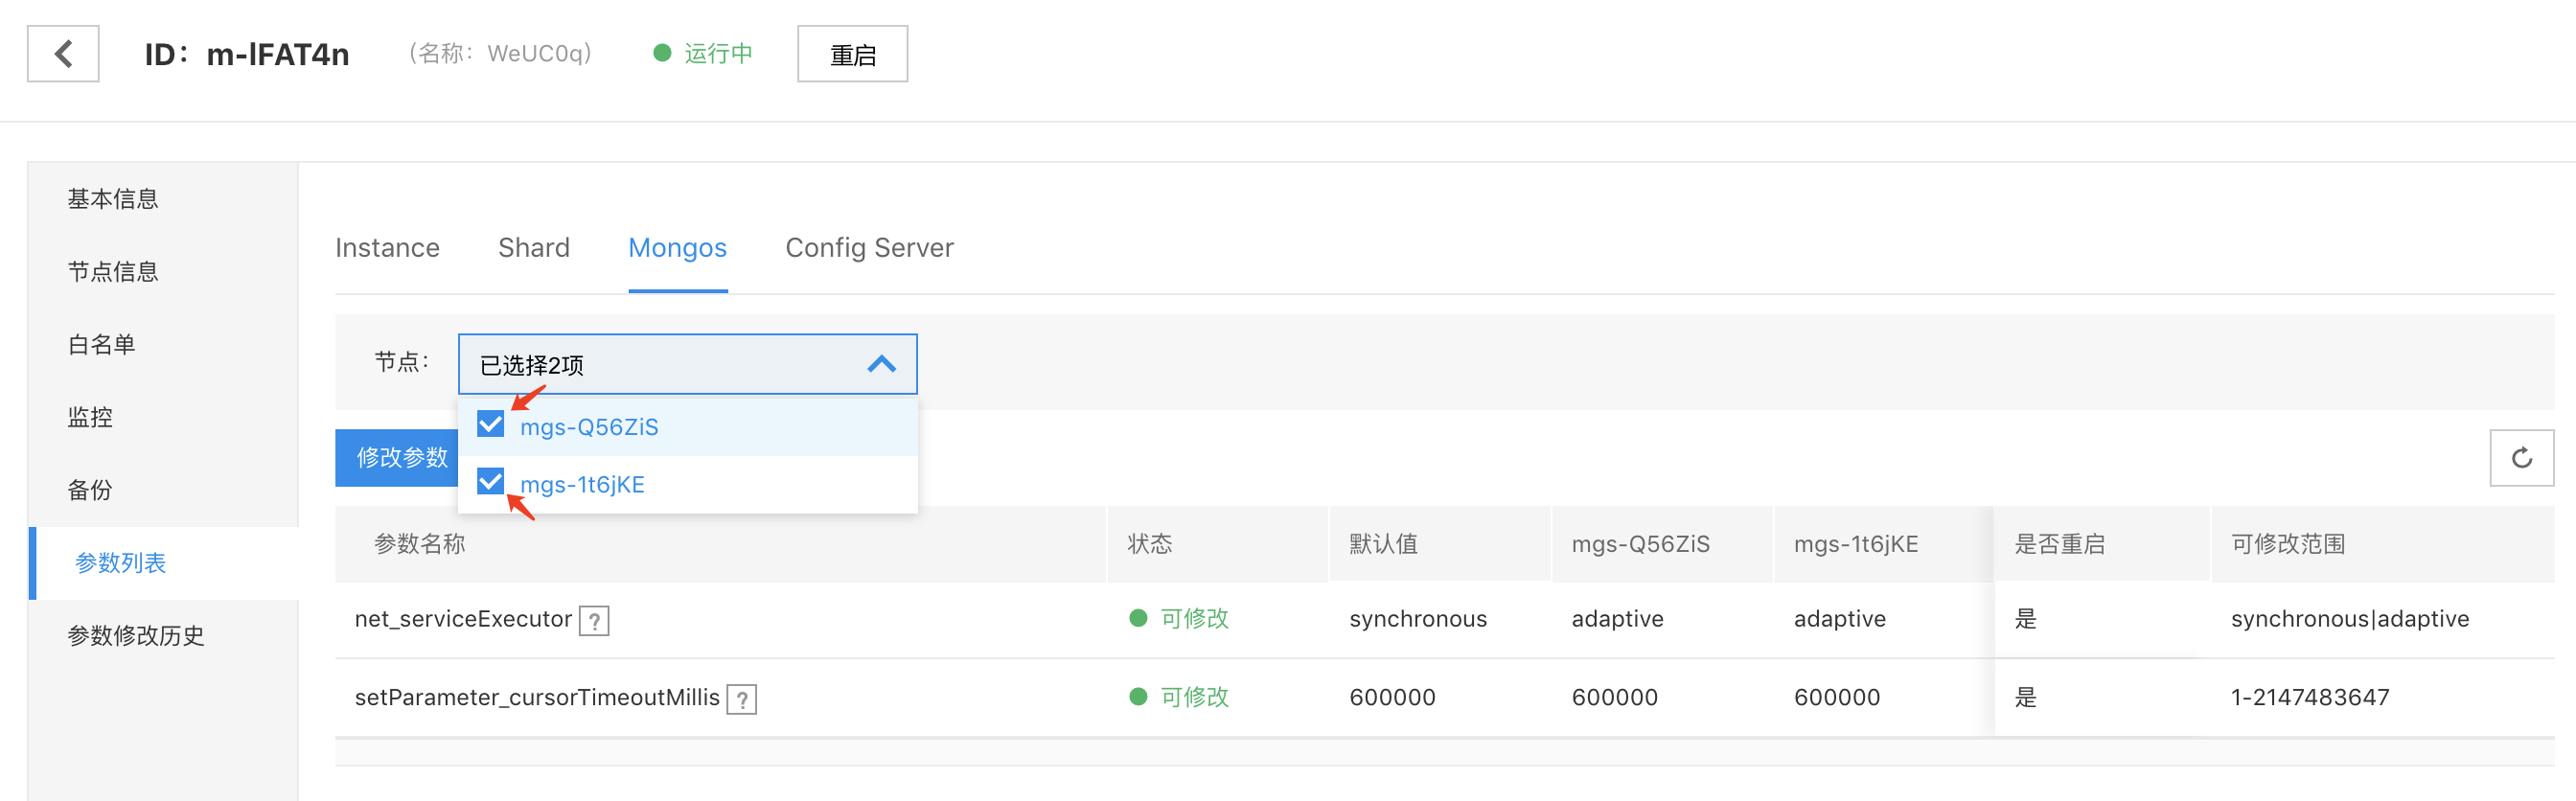Select the mgs-1t6jKE option label
The width and height of the screenshot is (2576, 801).
(x=582, y=485)
